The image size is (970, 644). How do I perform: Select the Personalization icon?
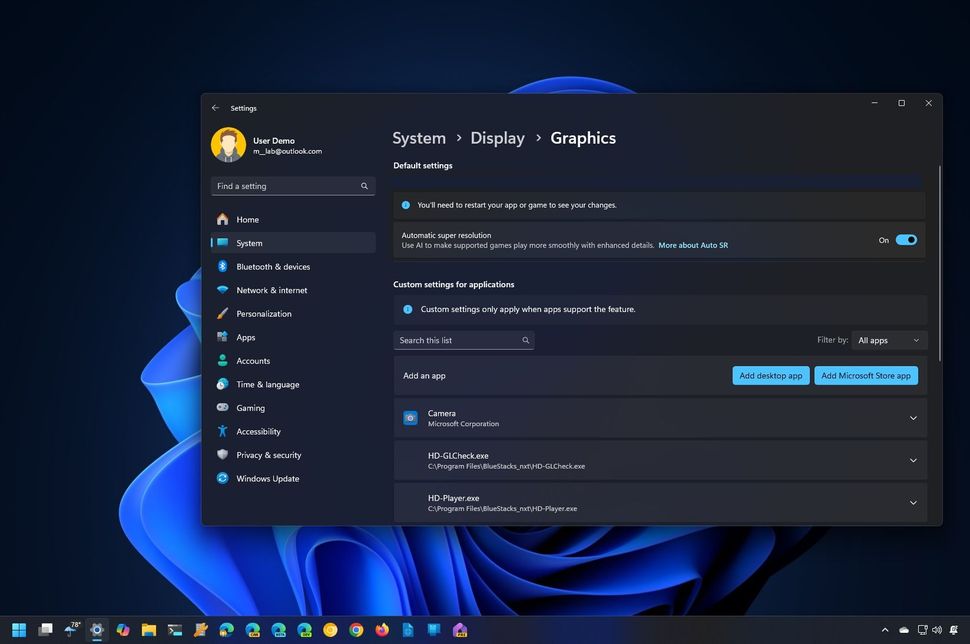coord(222,313)
